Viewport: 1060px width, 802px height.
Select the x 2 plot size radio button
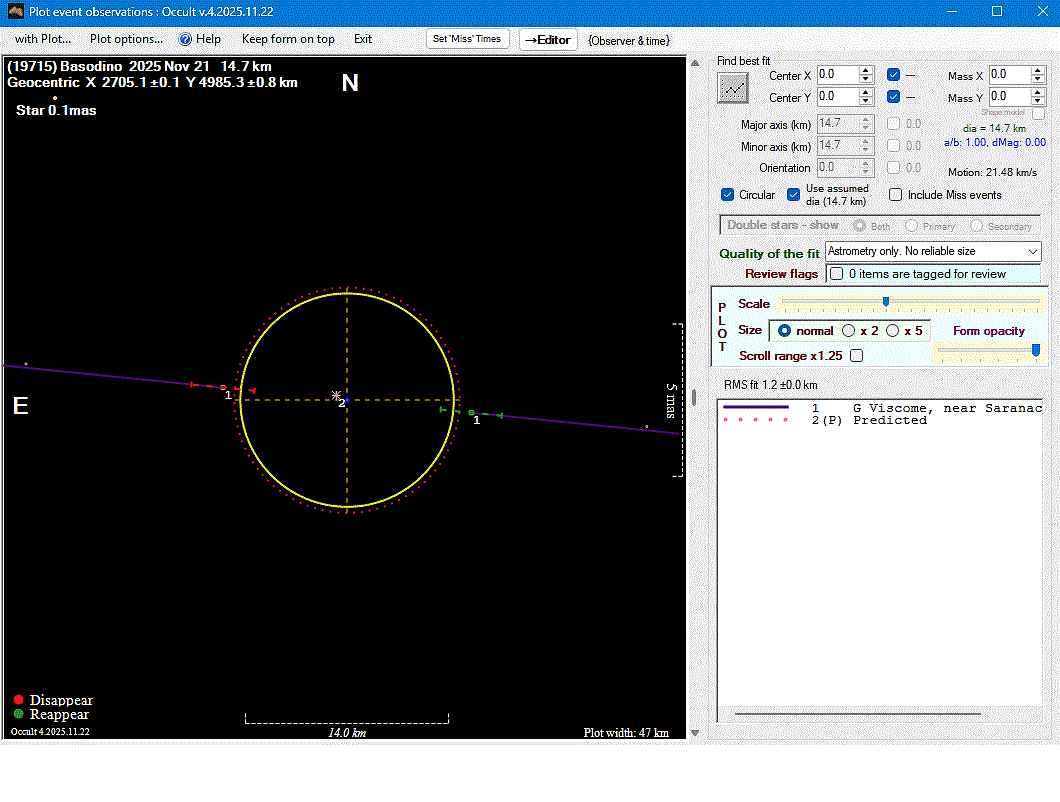pos(850,330)
